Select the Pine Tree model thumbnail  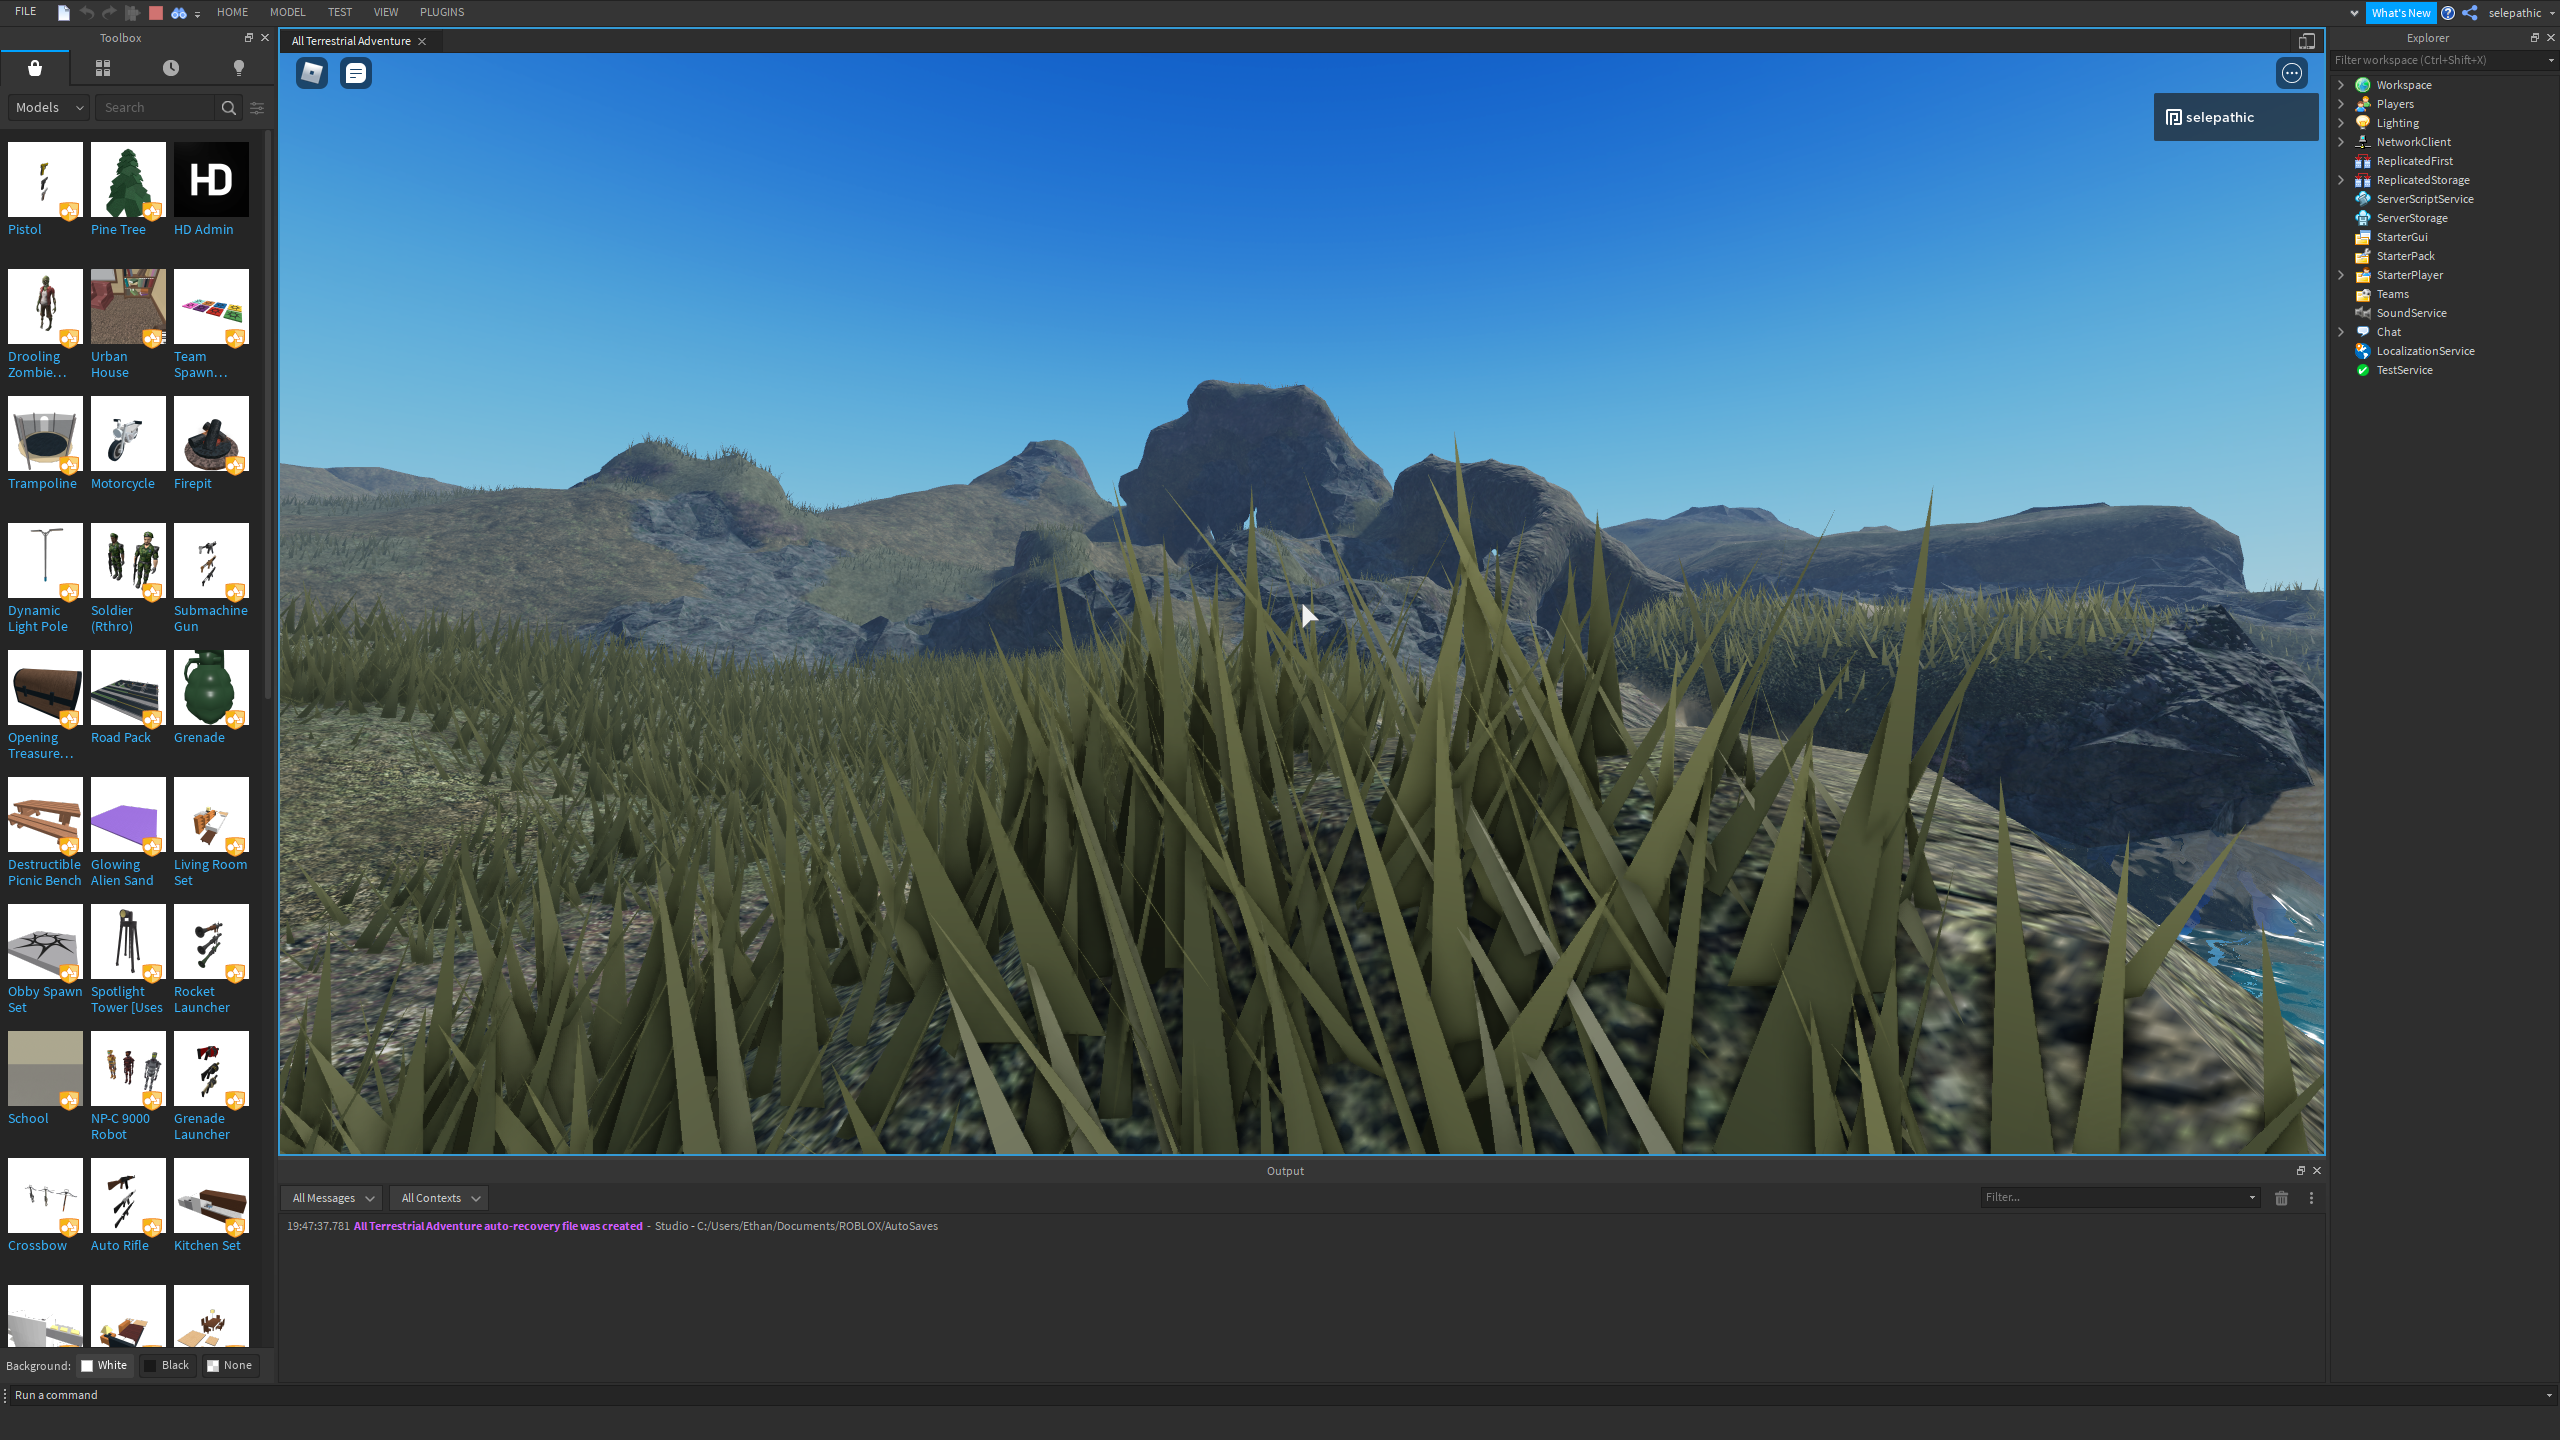(x=128, y=180)
